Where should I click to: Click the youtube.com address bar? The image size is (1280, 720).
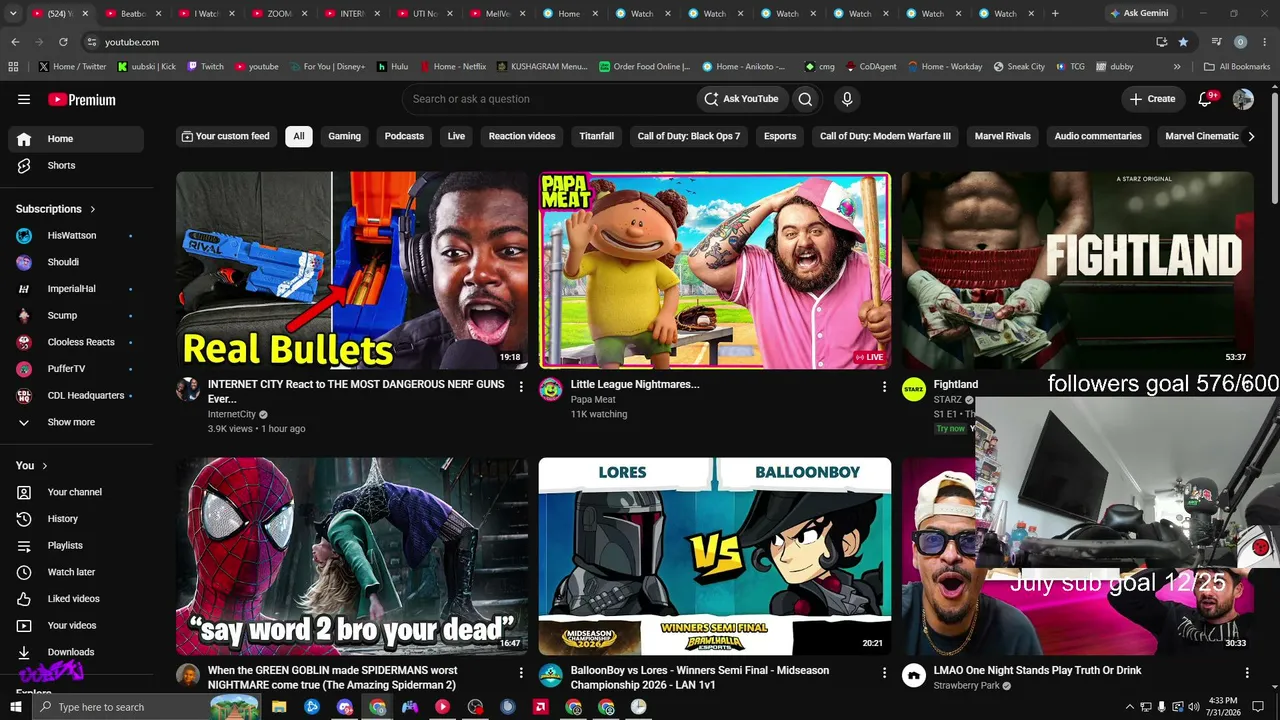[x=620, y=42]
